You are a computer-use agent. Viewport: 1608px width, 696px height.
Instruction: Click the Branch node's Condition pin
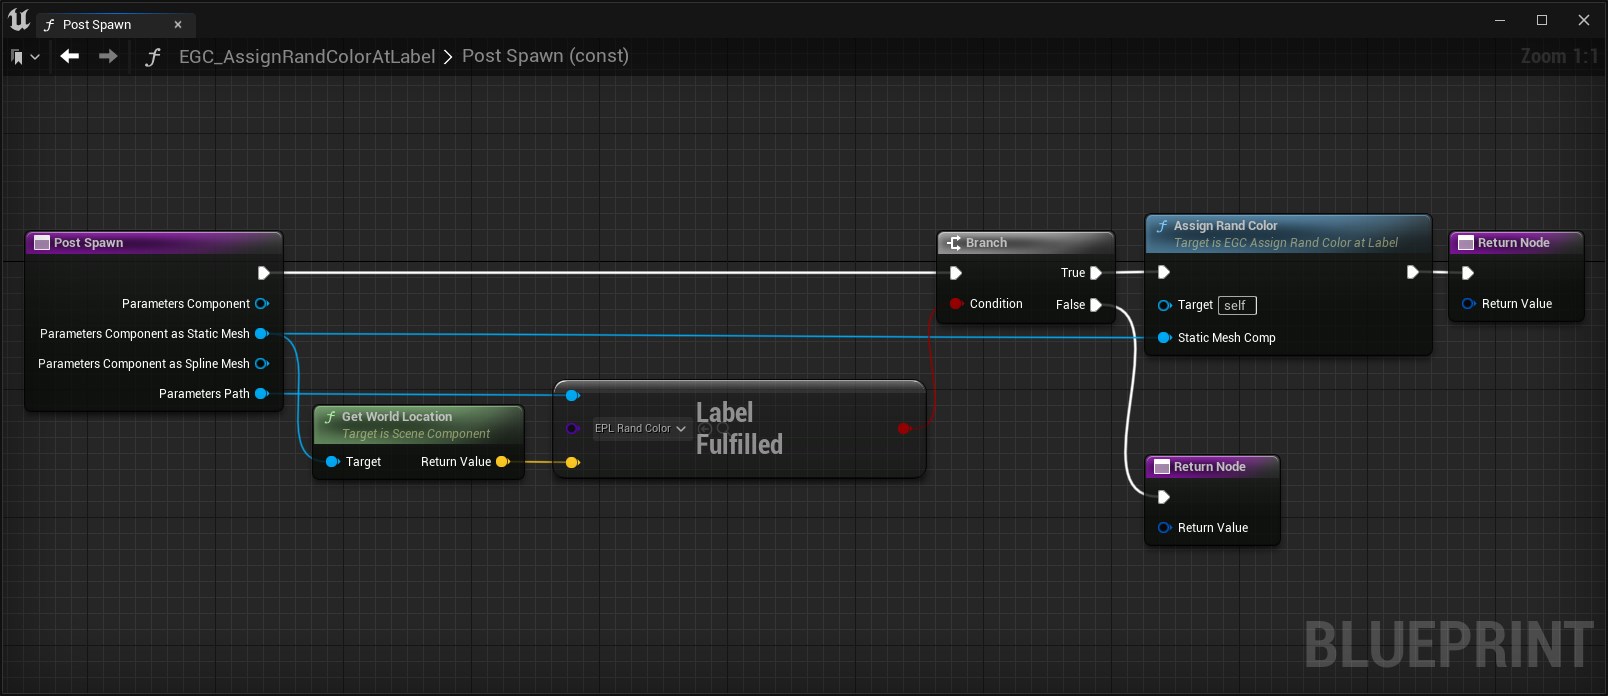pyautogui.click(x=957, y=304)
